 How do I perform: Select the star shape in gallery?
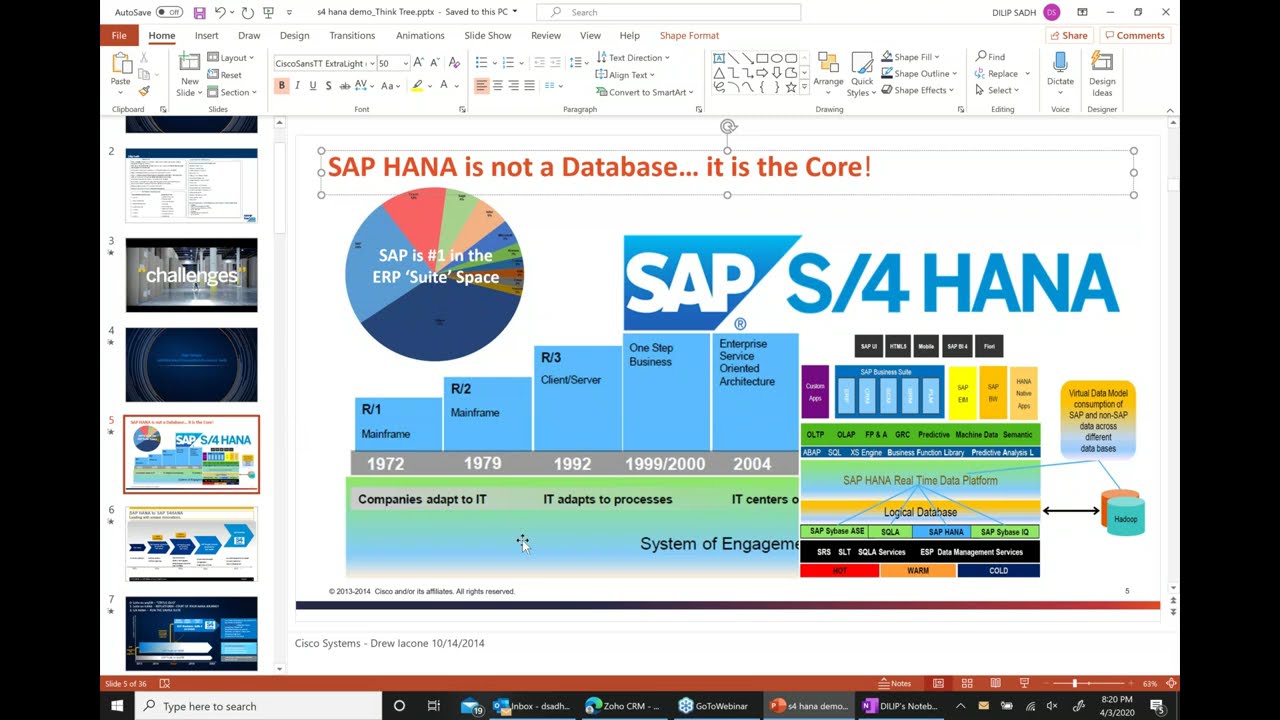[x=790, y=87]
